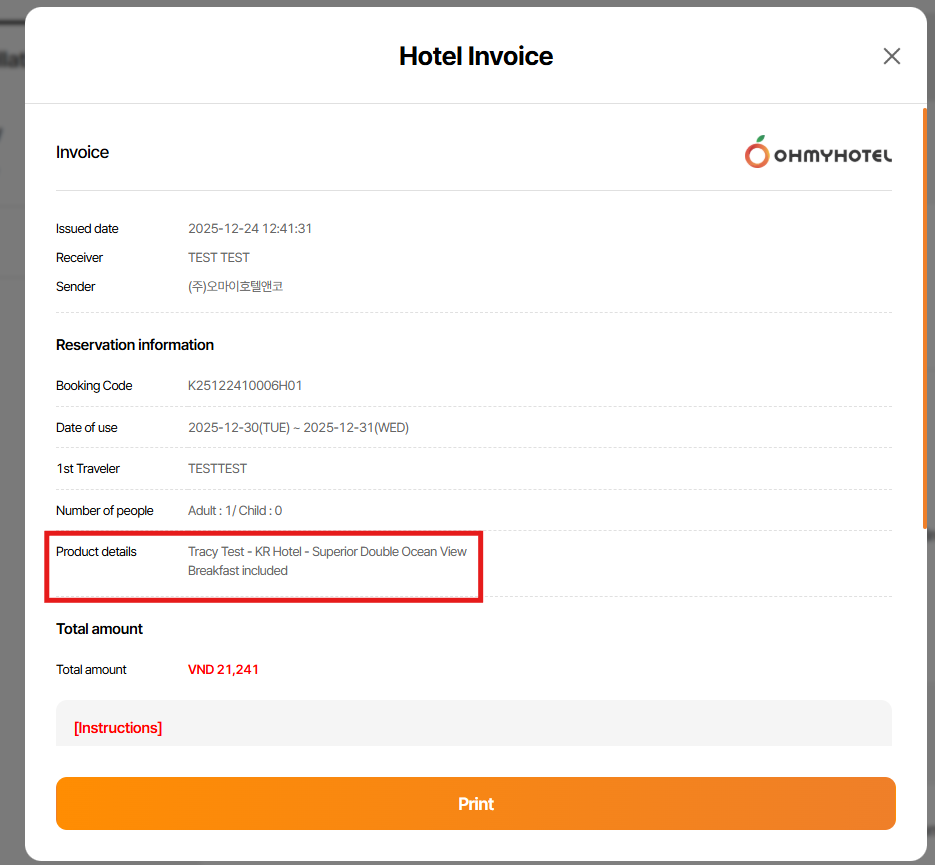Click the Product details label
Viewport: 935px width, 865px height.
(x=96, y=552)
